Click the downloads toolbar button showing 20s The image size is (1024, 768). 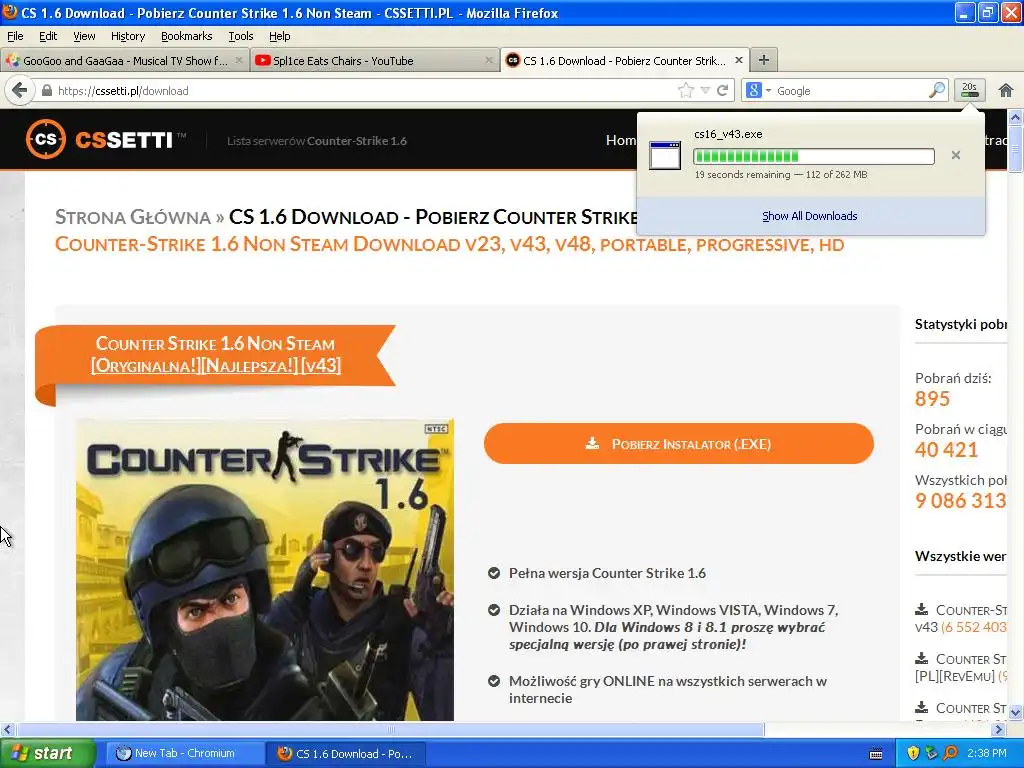pyautogui.click(x=970, y=90)
